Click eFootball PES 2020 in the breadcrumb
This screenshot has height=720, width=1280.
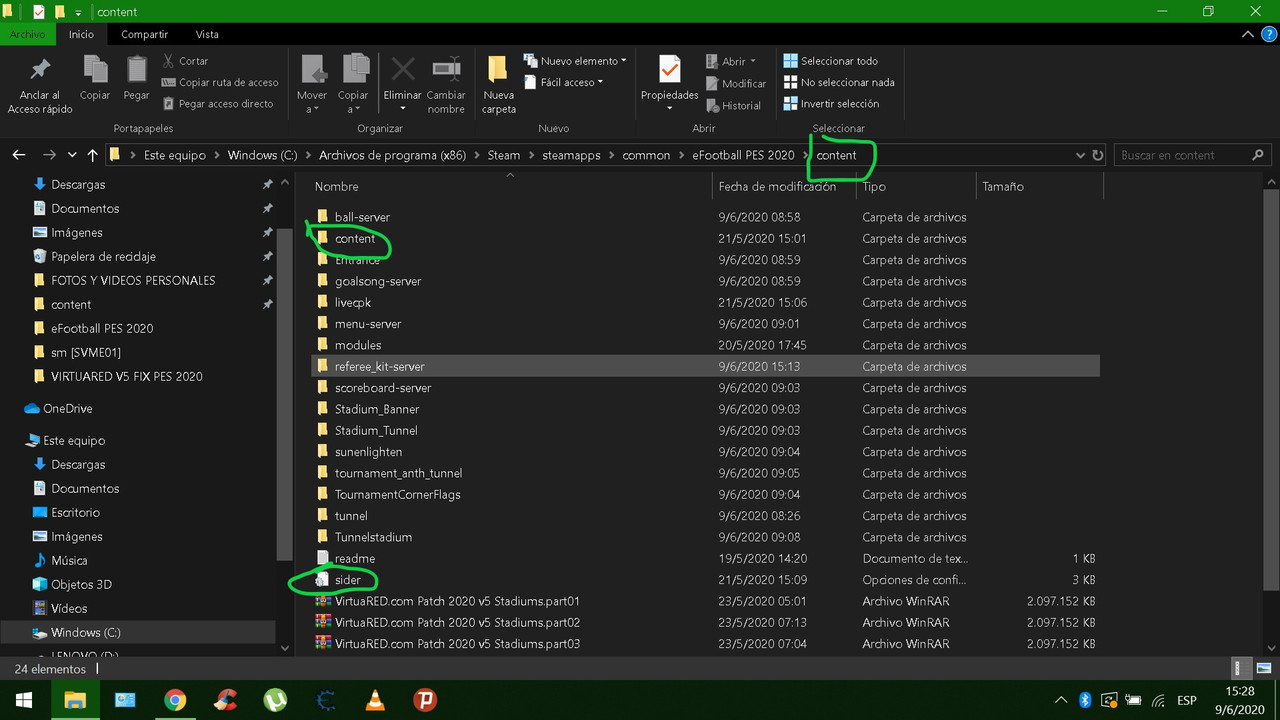(743, 155)
